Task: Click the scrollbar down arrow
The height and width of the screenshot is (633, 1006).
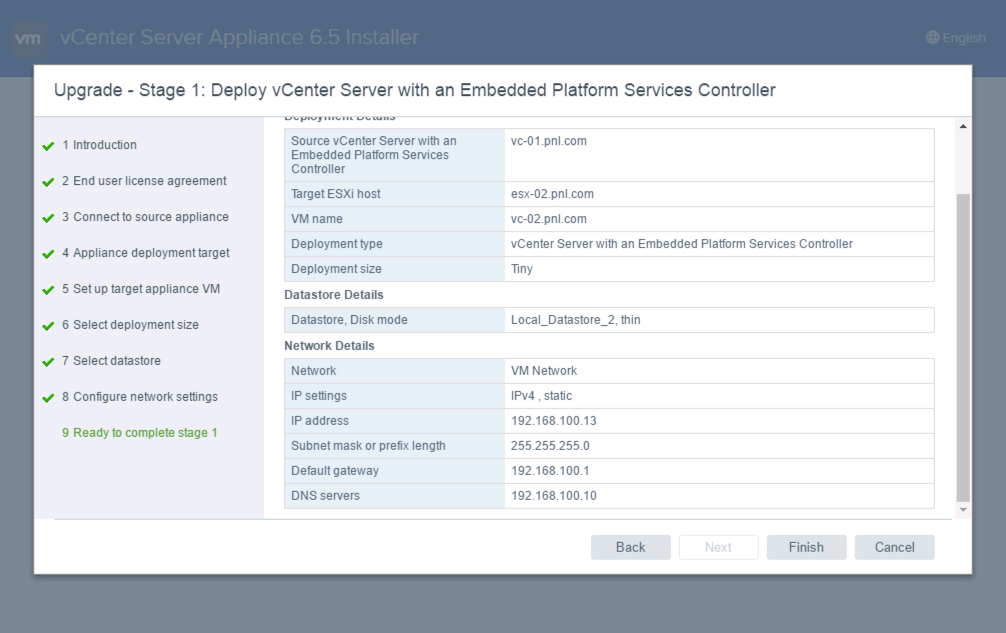Action: click(x=963, y=510)
